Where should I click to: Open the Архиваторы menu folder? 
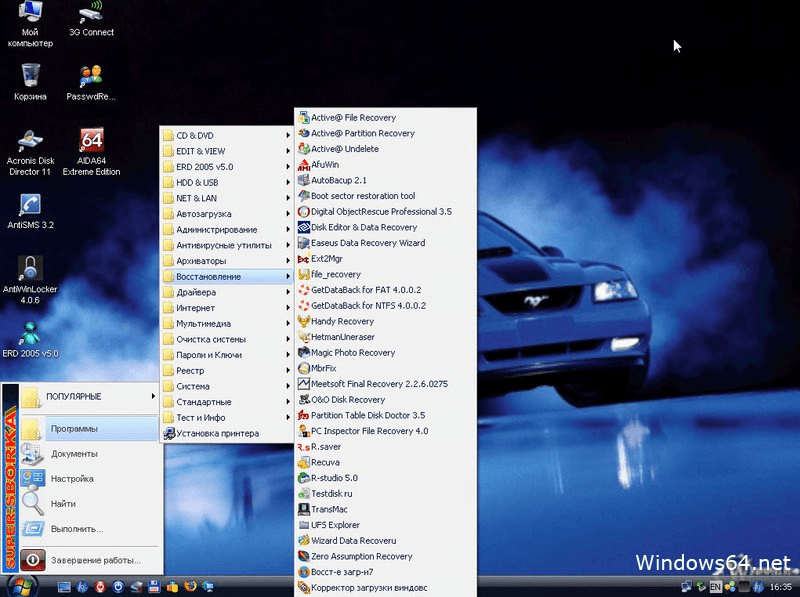tap(227, 261)
